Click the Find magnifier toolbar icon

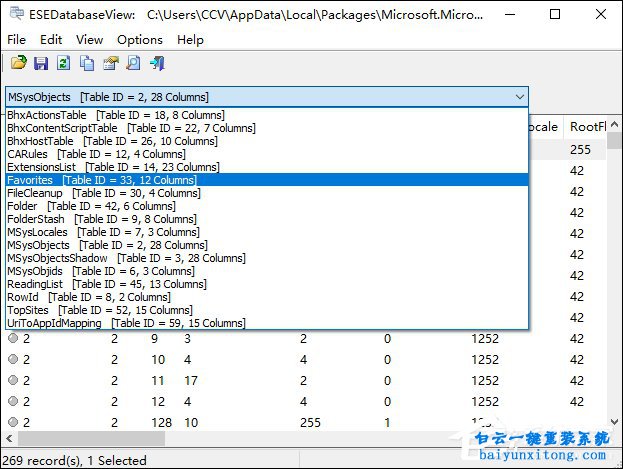coord(133,64)
